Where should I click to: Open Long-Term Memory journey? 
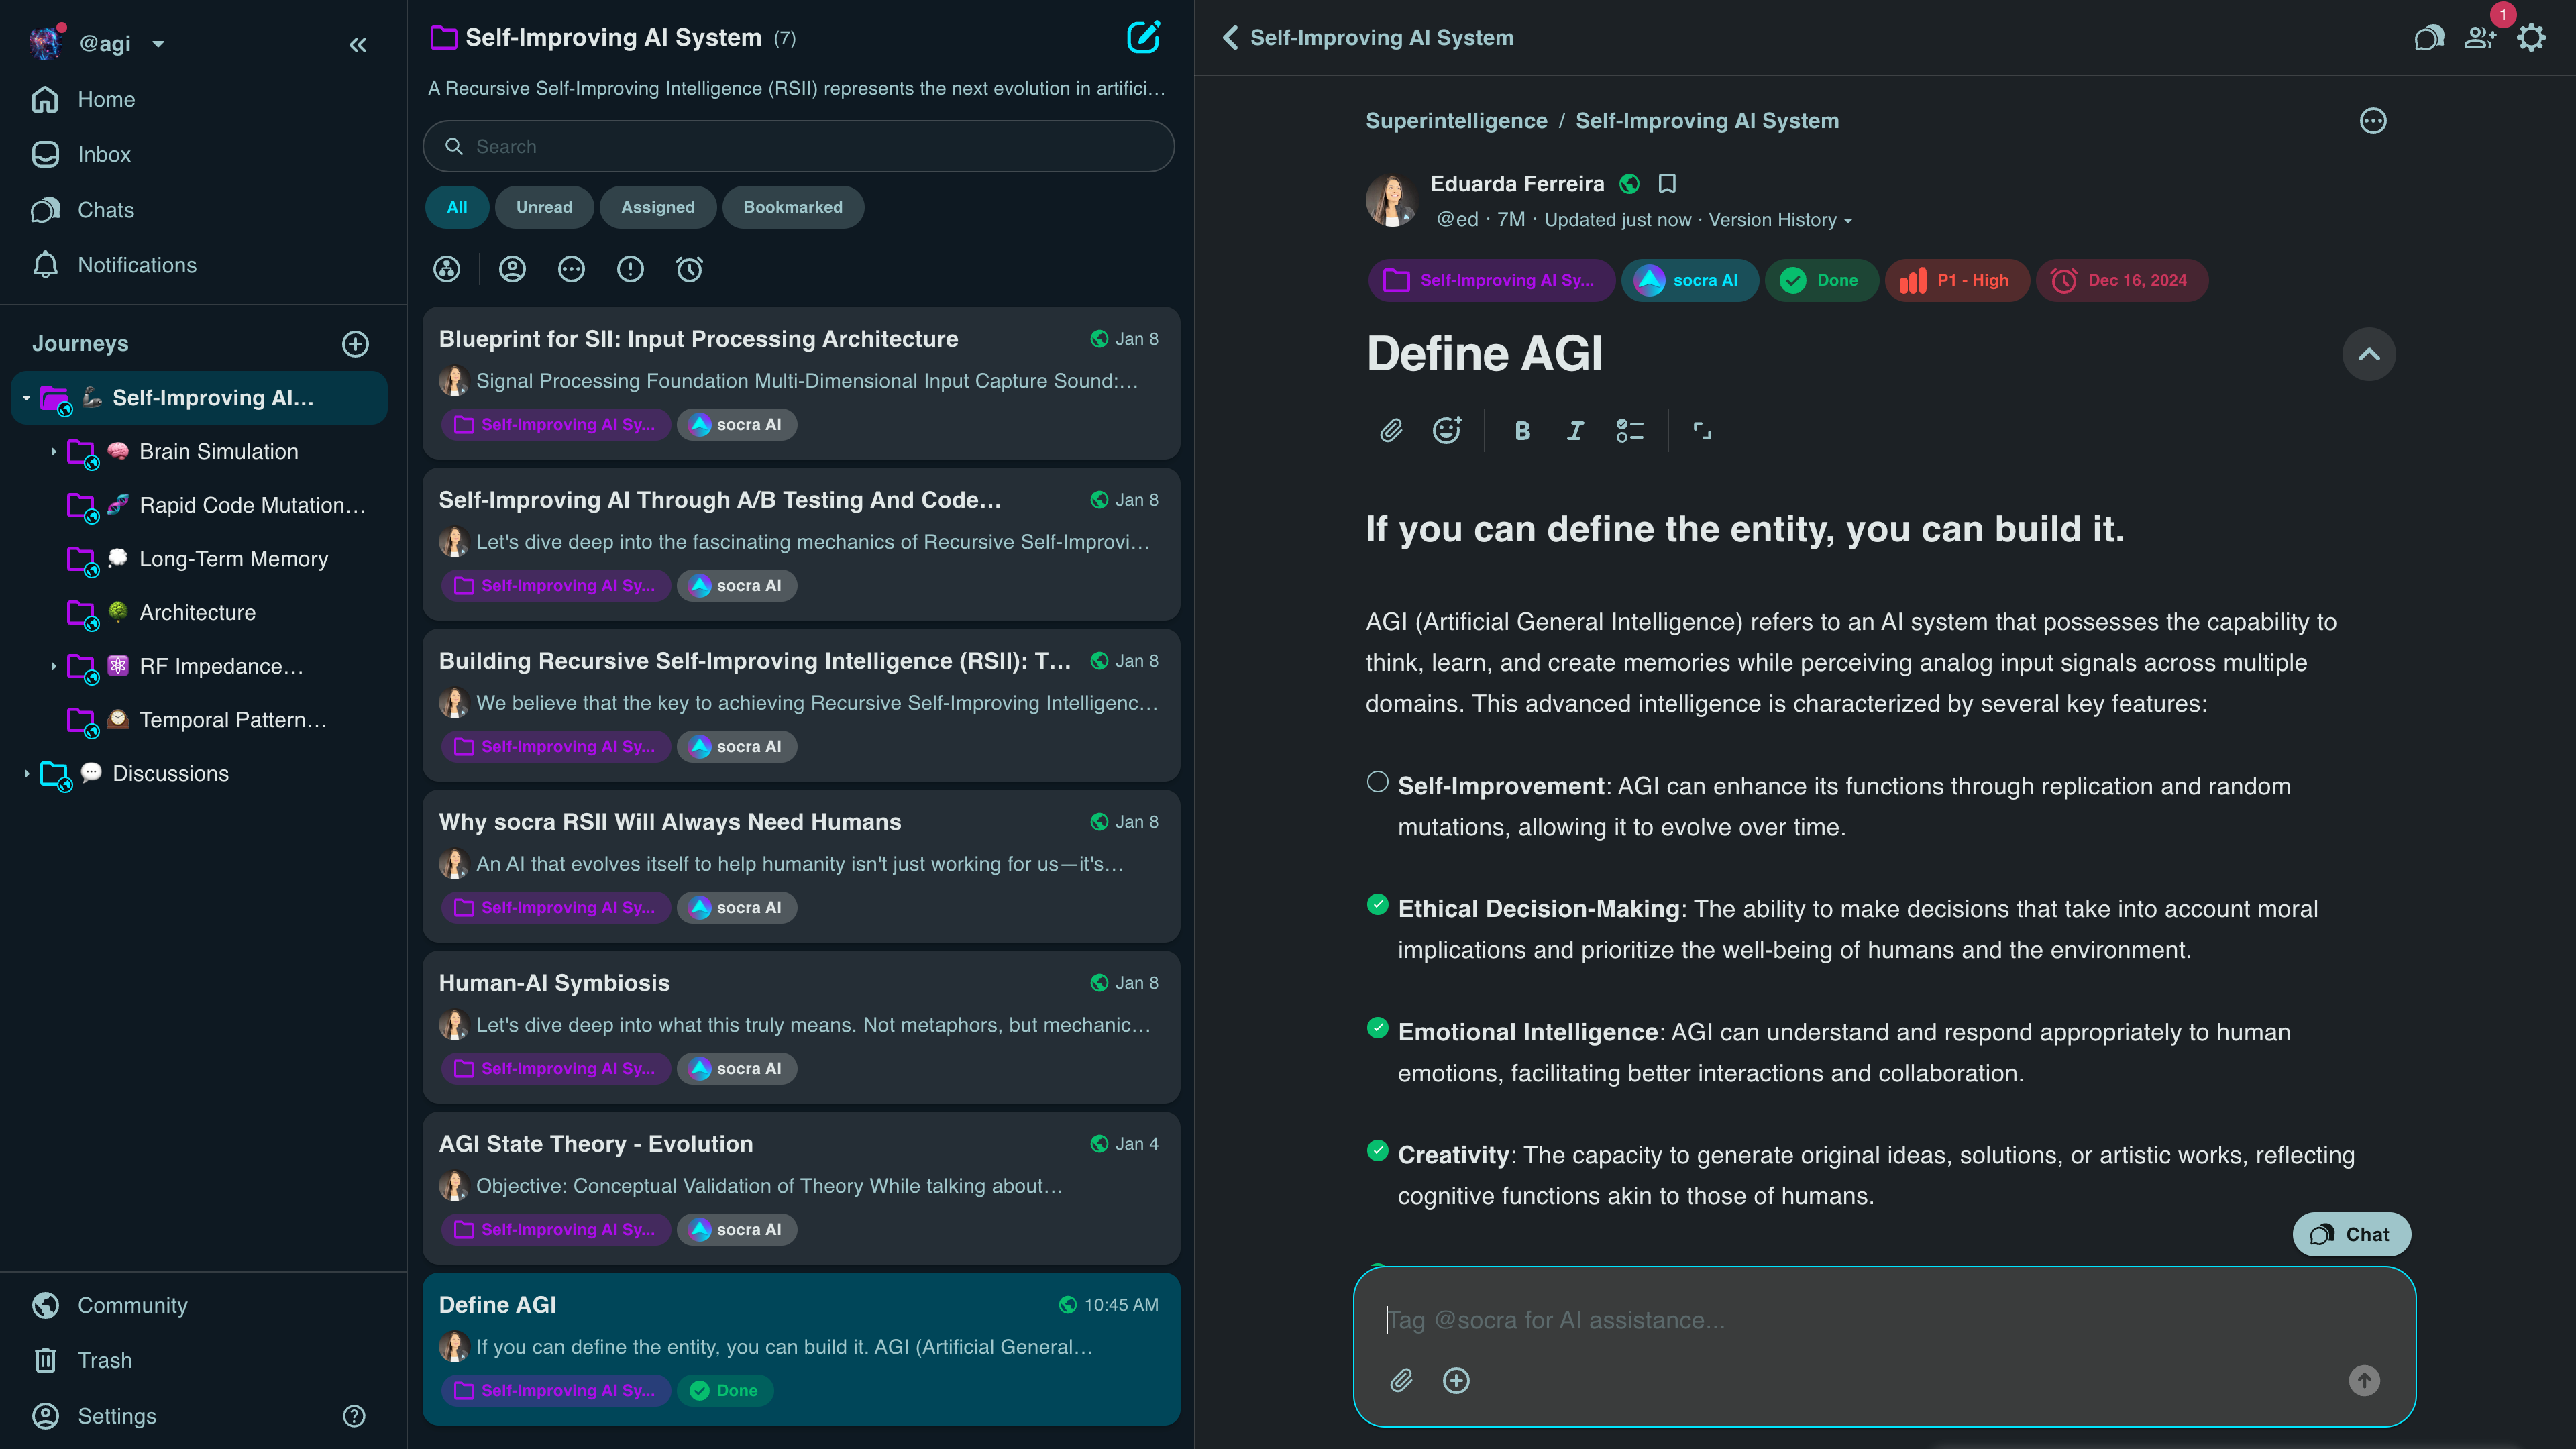pos(233,559)
